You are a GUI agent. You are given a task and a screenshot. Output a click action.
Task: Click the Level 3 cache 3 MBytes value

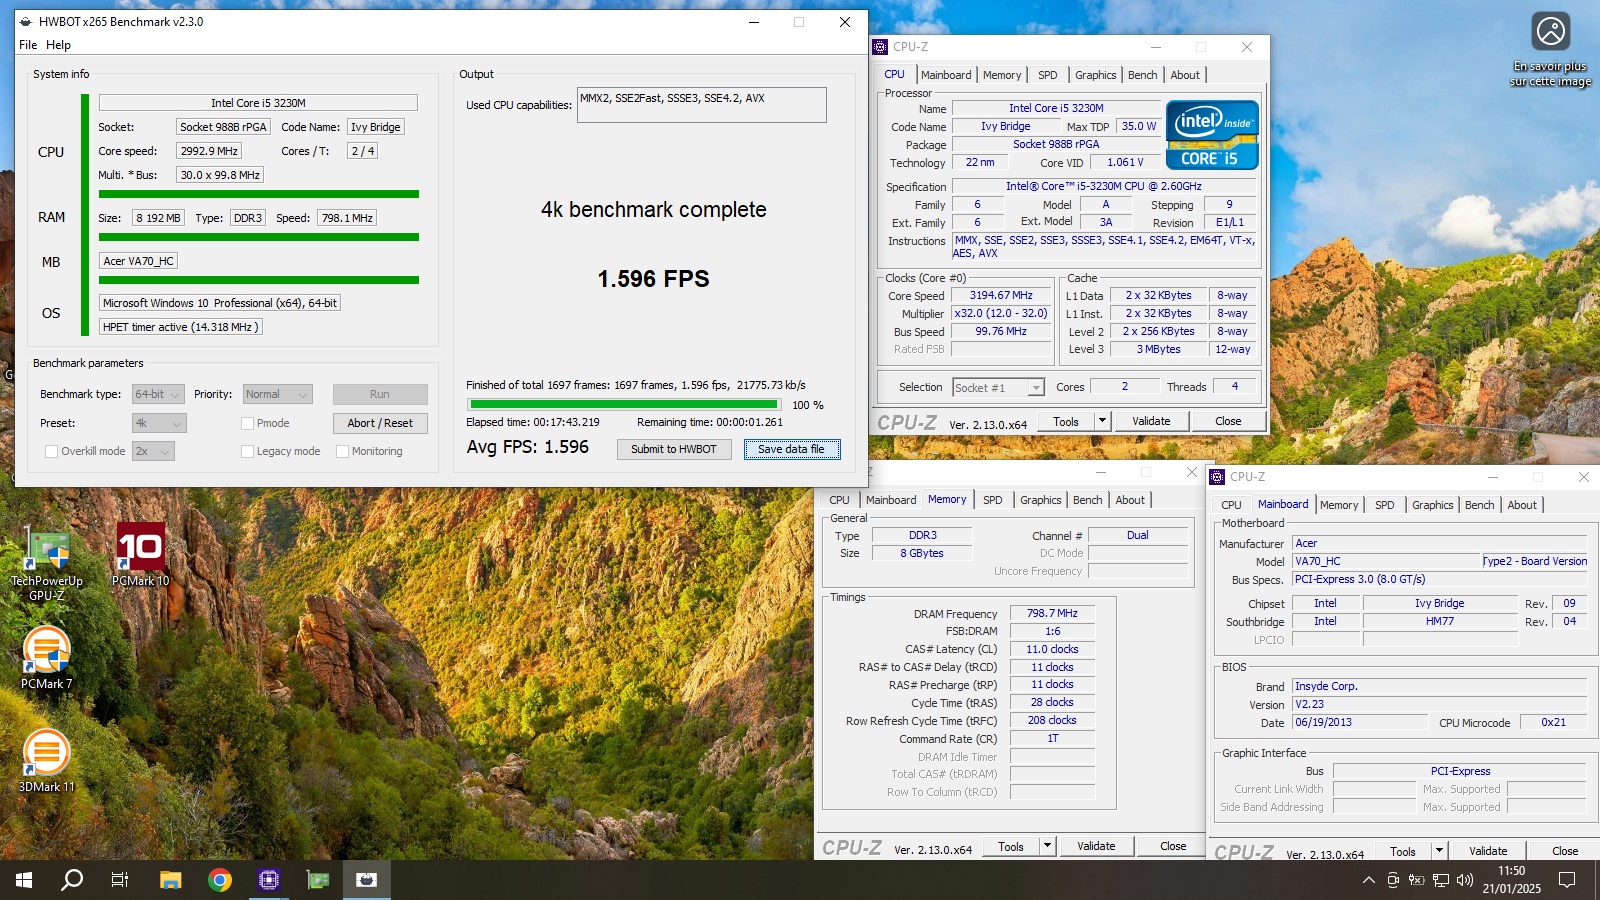pos(1158,349)
